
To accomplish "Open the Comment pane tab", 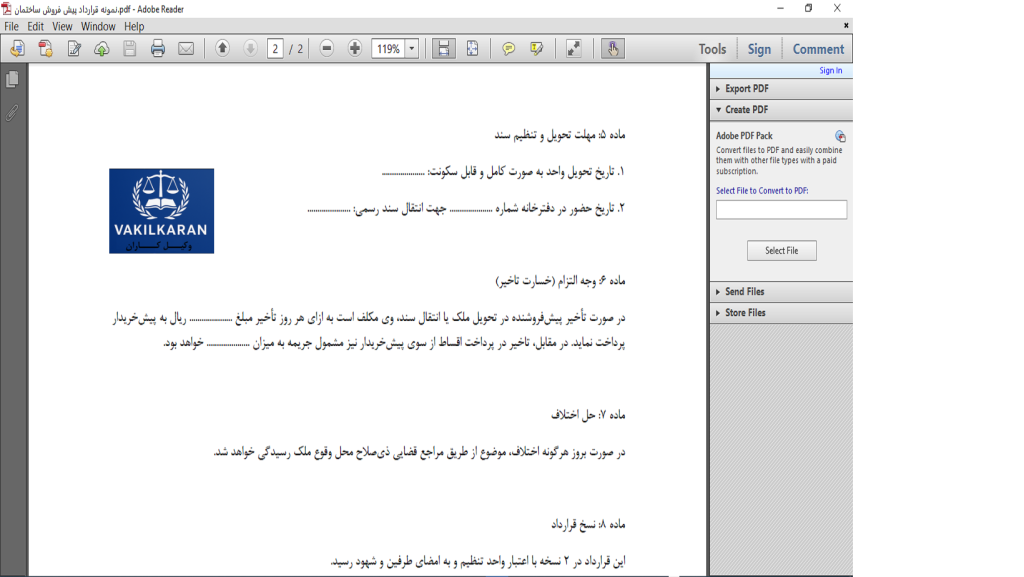I will click(x=818, y=49).
